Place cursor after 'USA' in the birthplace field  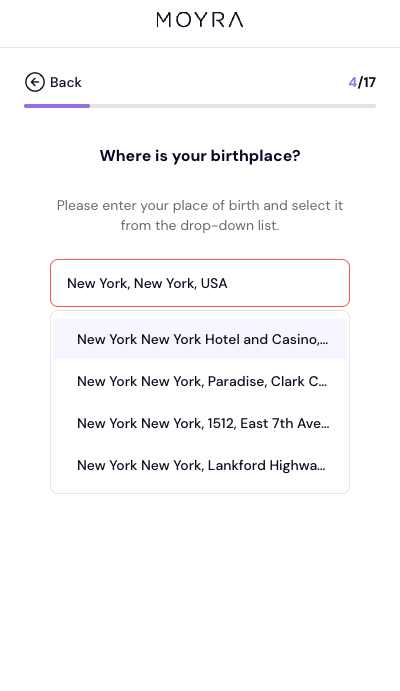click(229, 283)
